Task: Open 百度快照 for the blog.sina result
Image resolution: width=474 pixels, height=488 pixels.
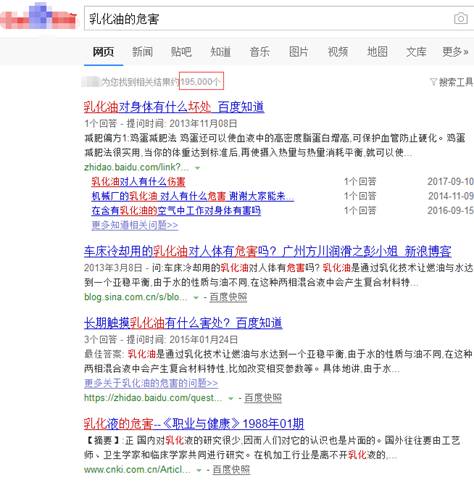Action: (228, 297)
